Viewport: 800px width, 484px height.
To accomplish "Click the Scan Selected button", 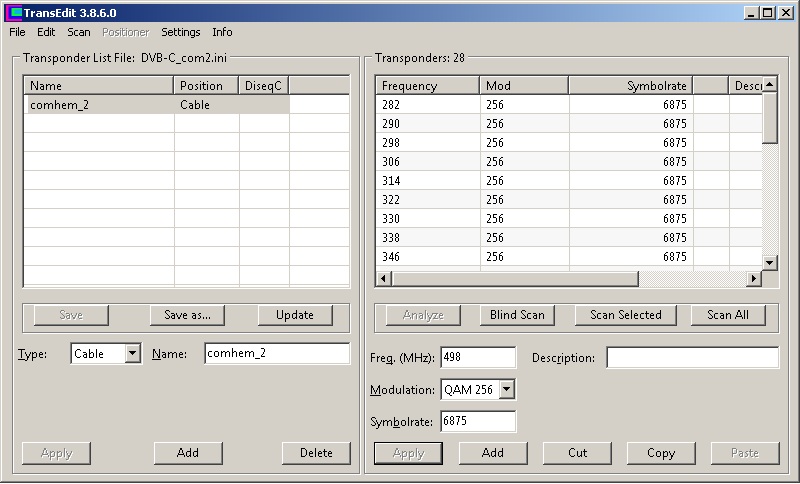I will pyautogui.click(x=625, y=315).
